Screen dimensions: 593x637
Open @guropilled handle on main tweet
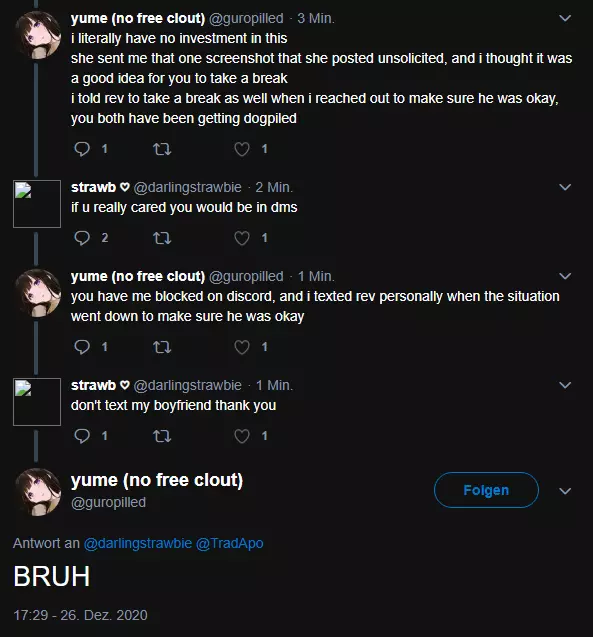[x=108, y=503]
